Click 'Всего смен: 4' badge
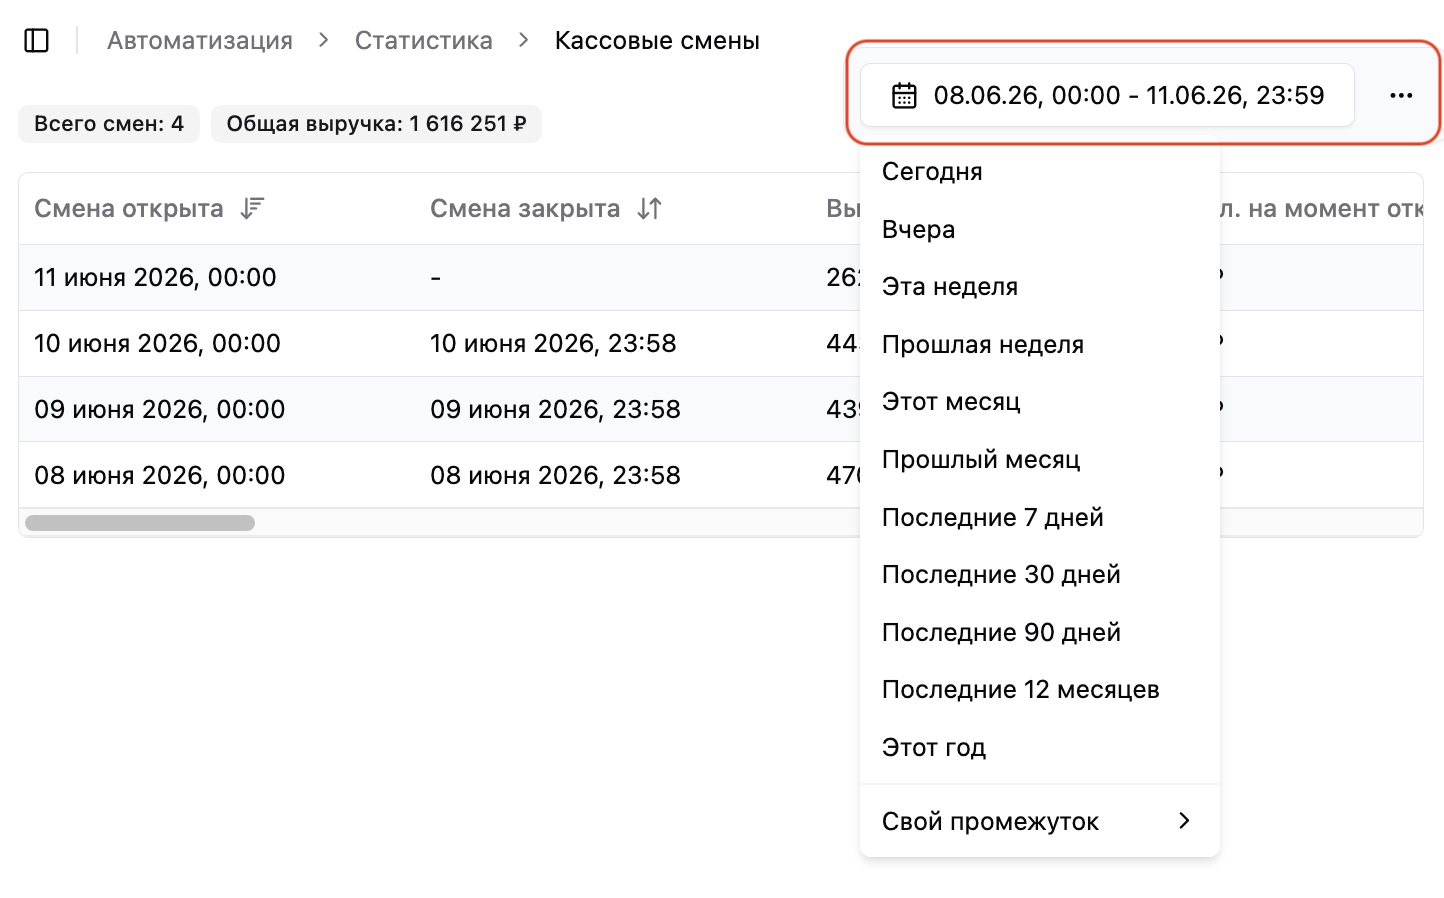1444x898 pixels. click(x=109, y=124)
